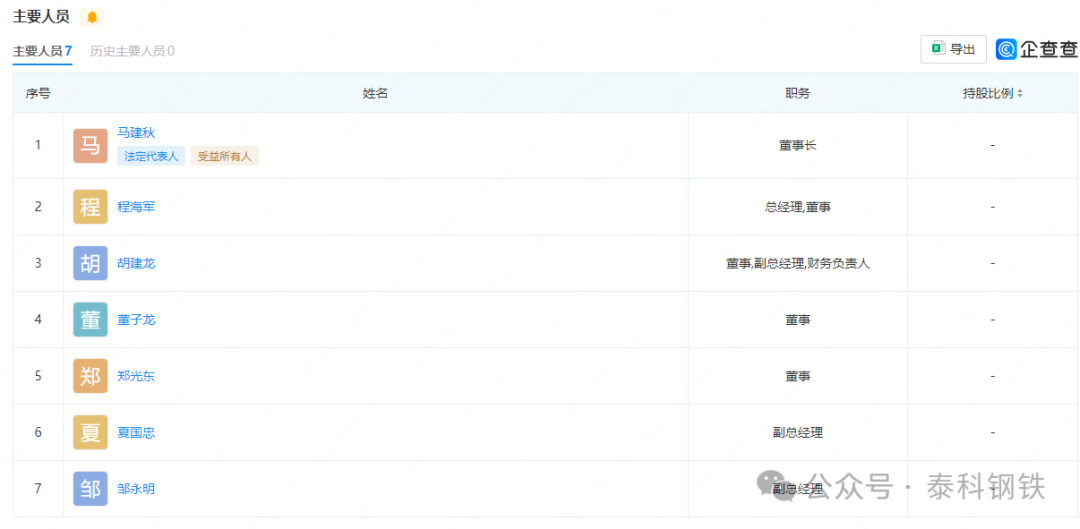Click the 主要人员 section heading
Image resolution: width=1080 pixels, height=529 pixels.
tap(41, 16)
